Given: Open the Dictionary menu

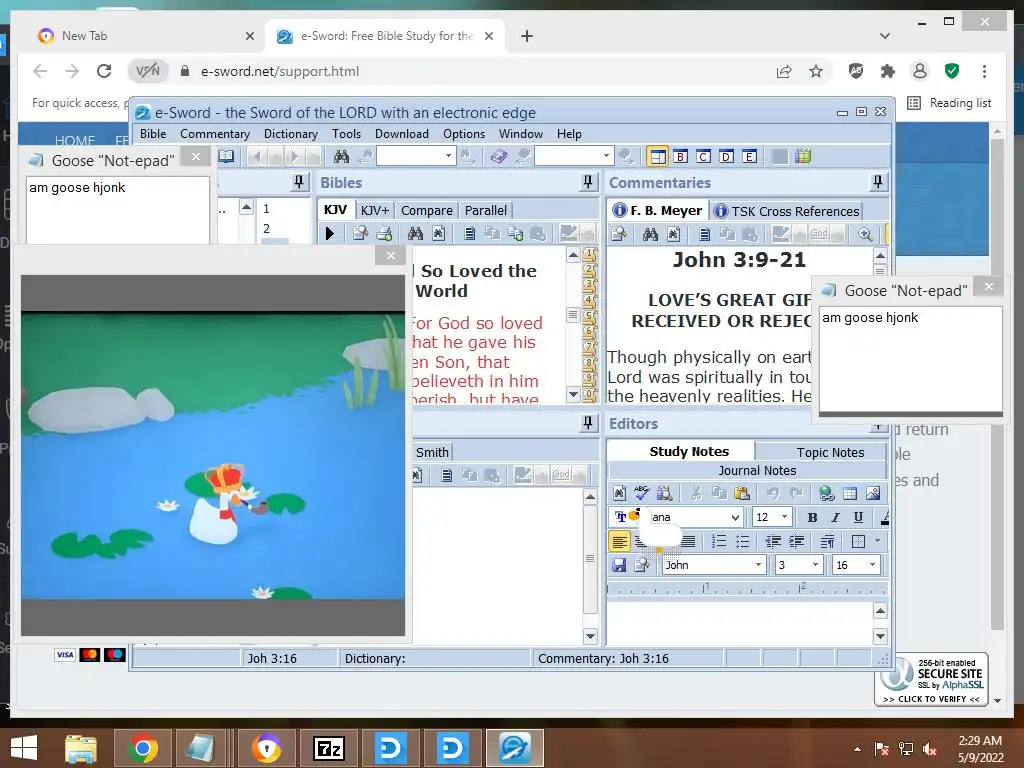Looking at the screenshot, I should tap(291, 134).
